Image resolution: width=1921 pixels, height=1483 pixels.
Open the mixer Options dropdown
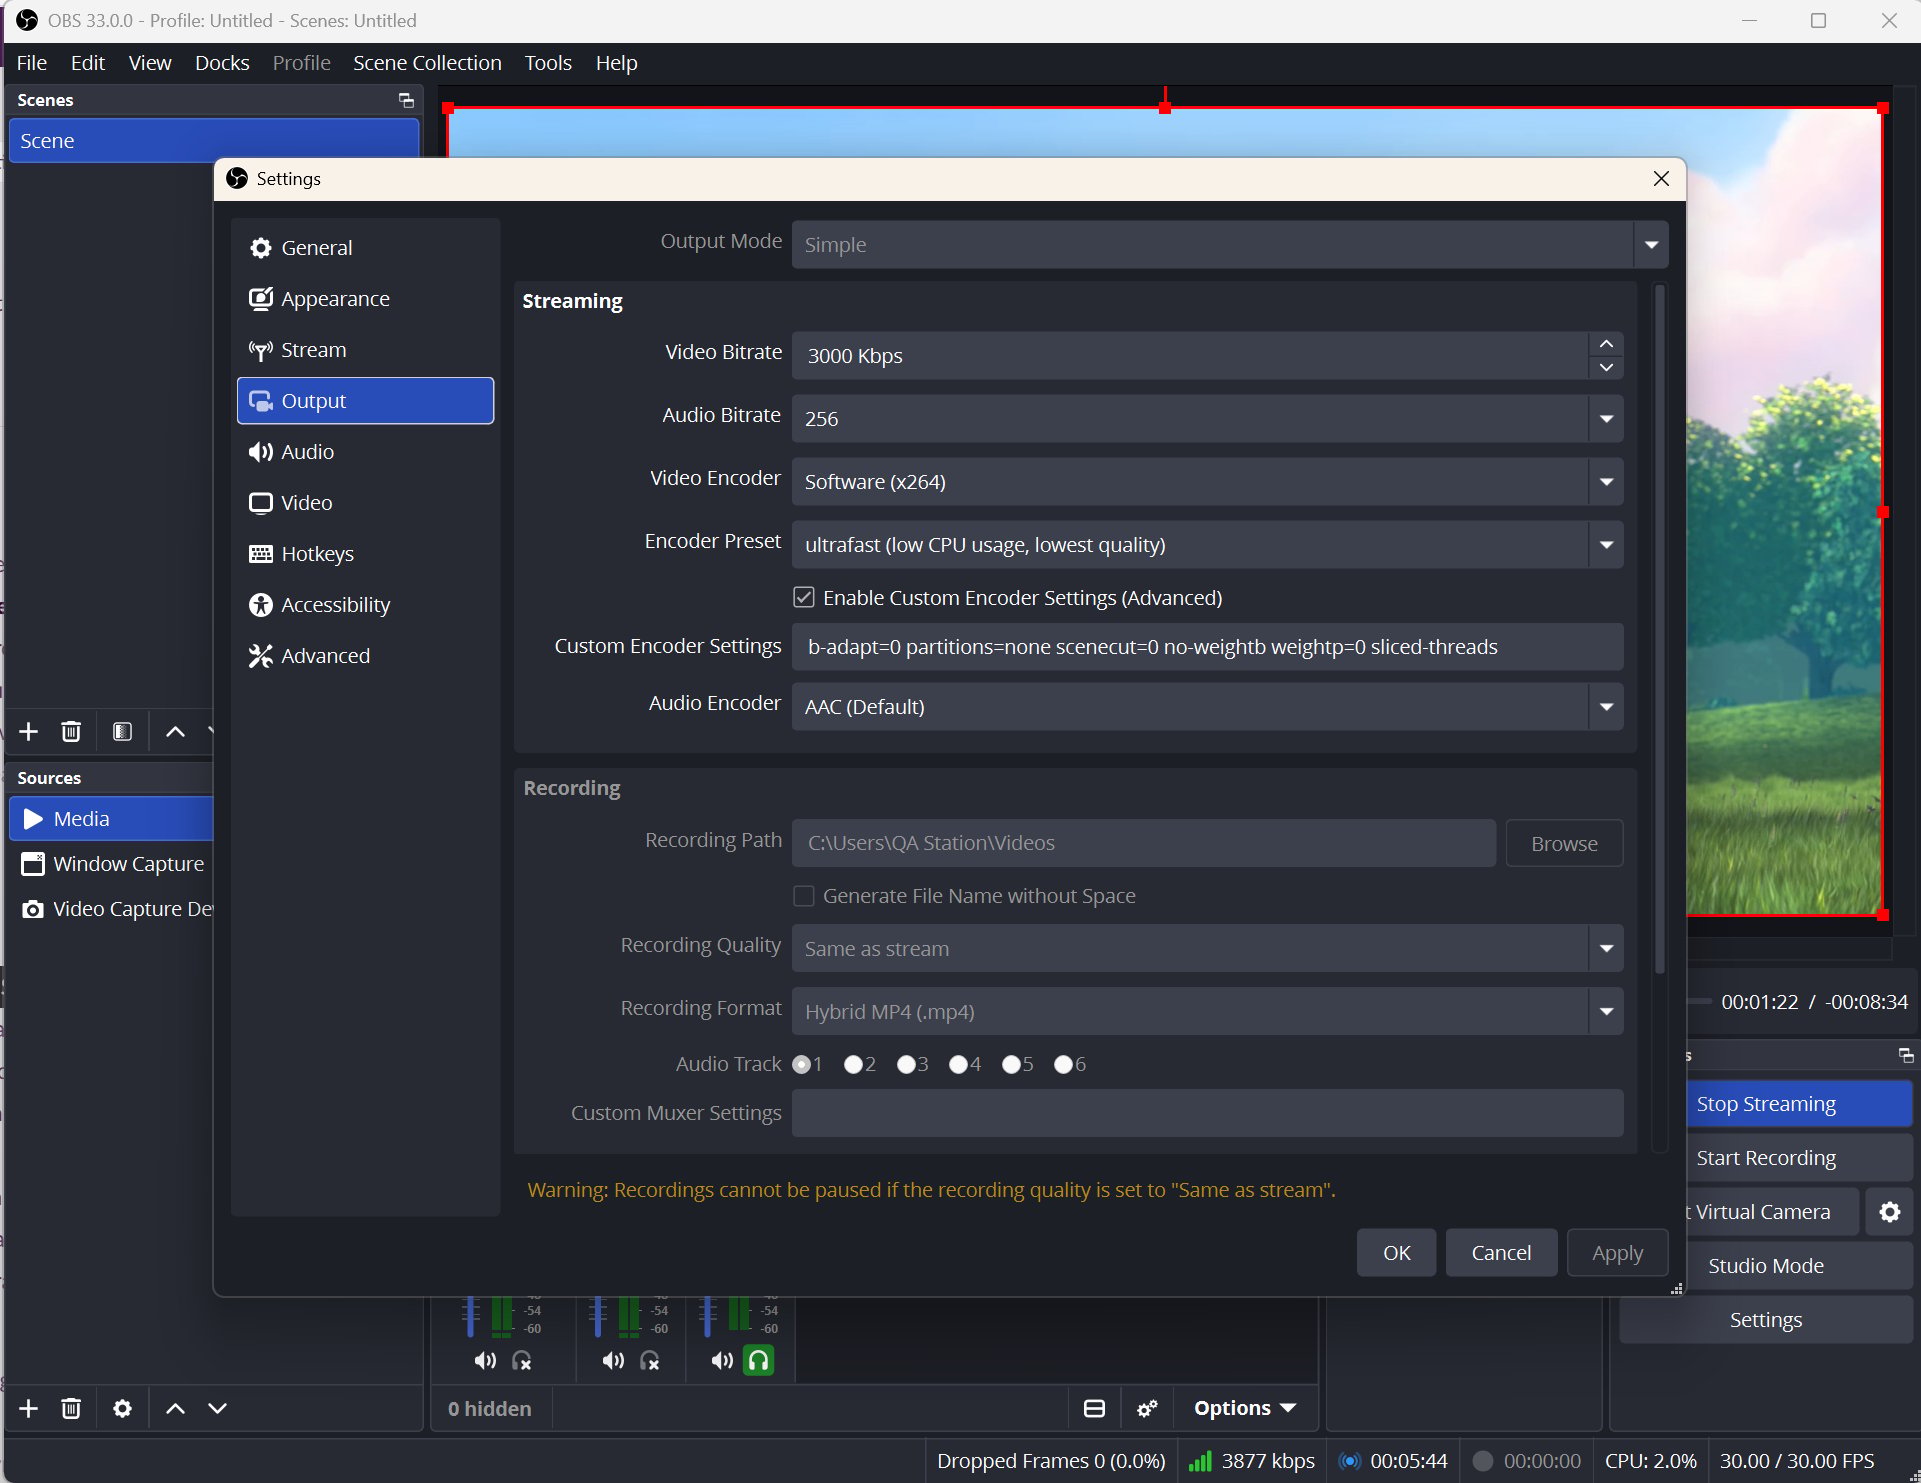[1244, 1408]
